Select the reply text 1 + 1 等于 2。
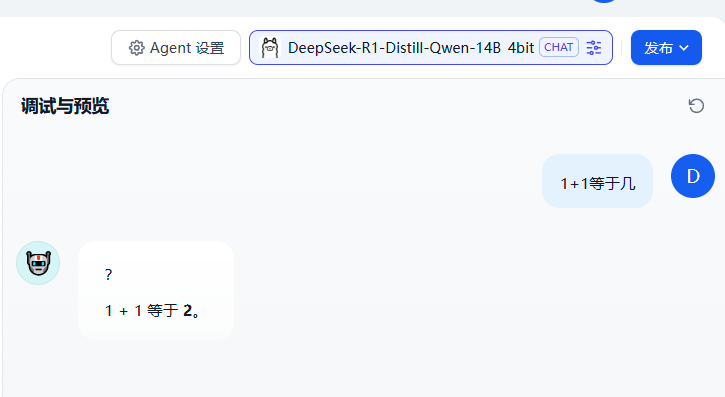 153,311
